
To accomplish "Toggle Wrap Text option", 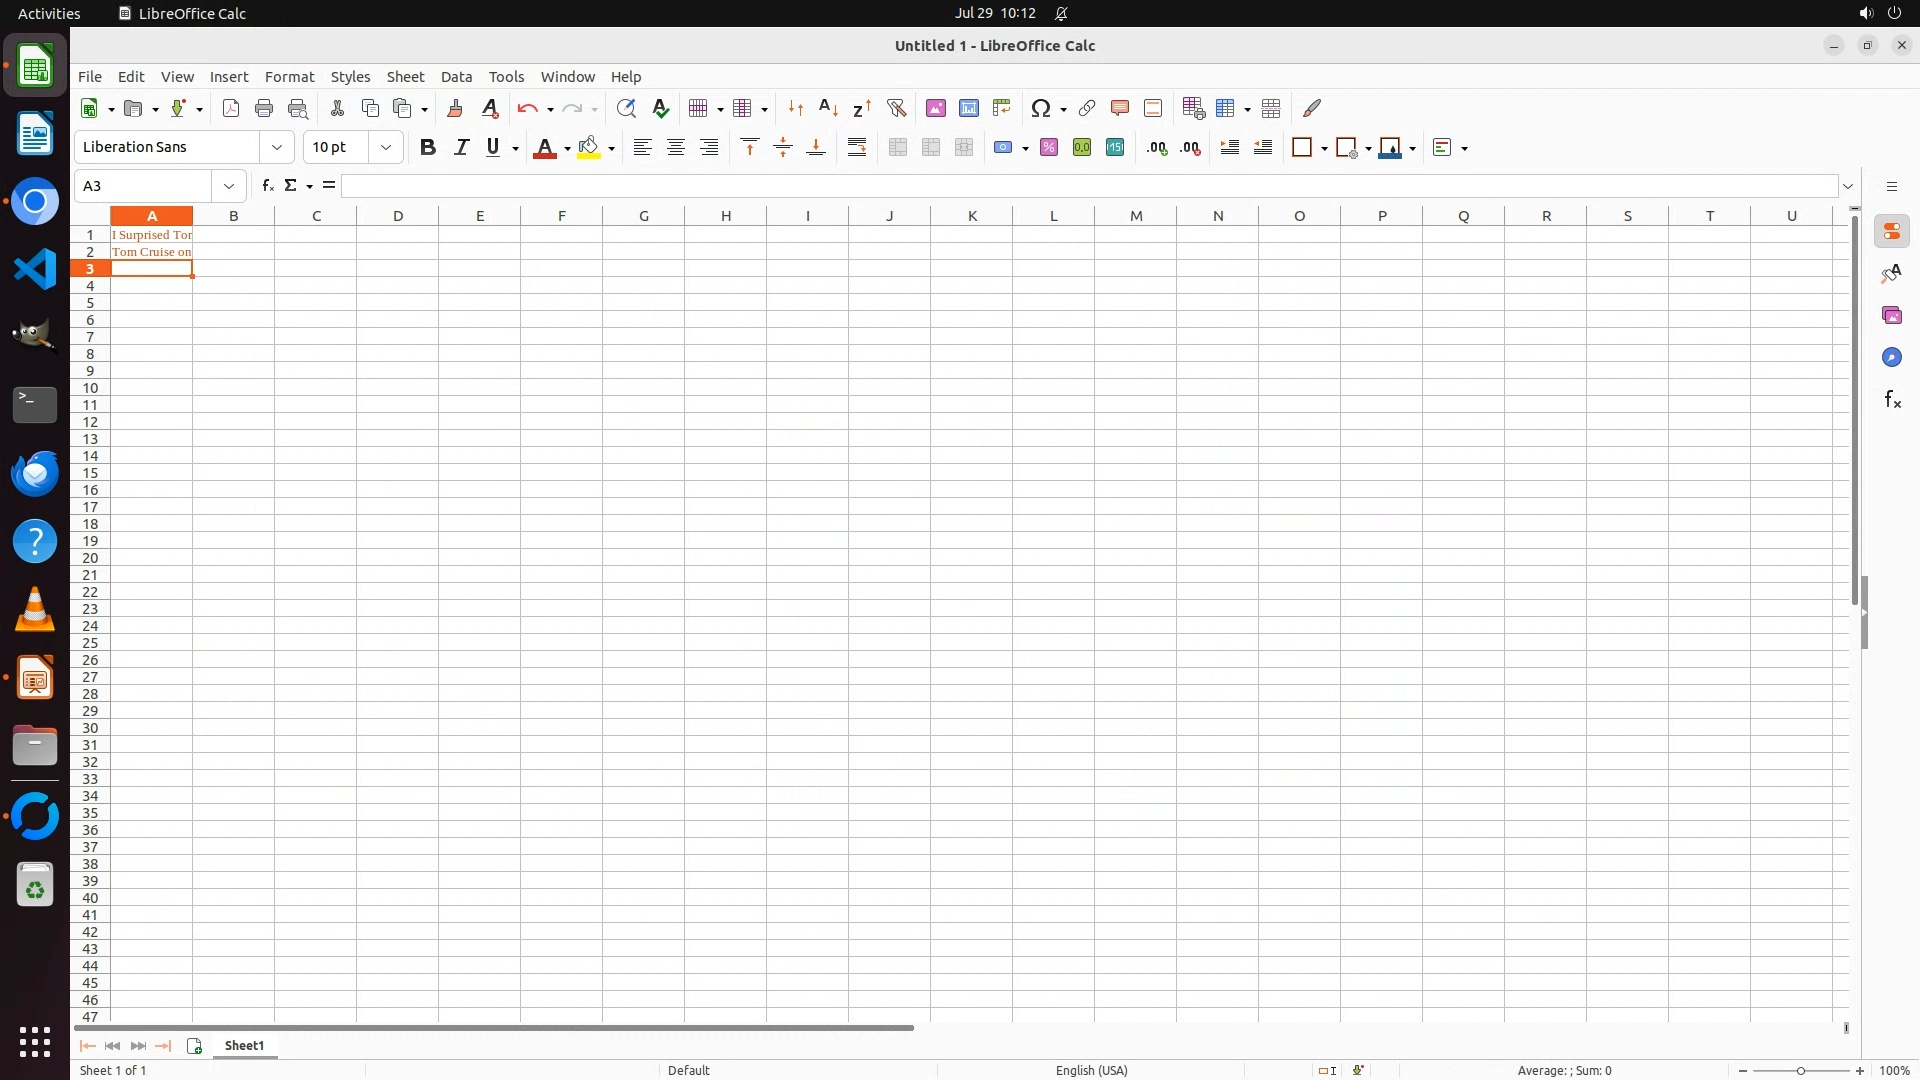I will point(857,148).
